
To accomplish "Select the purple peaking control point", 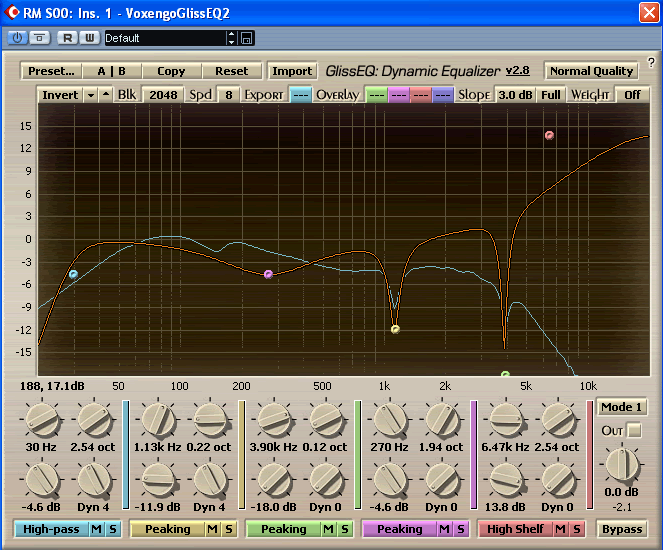I will click(268, 274).
